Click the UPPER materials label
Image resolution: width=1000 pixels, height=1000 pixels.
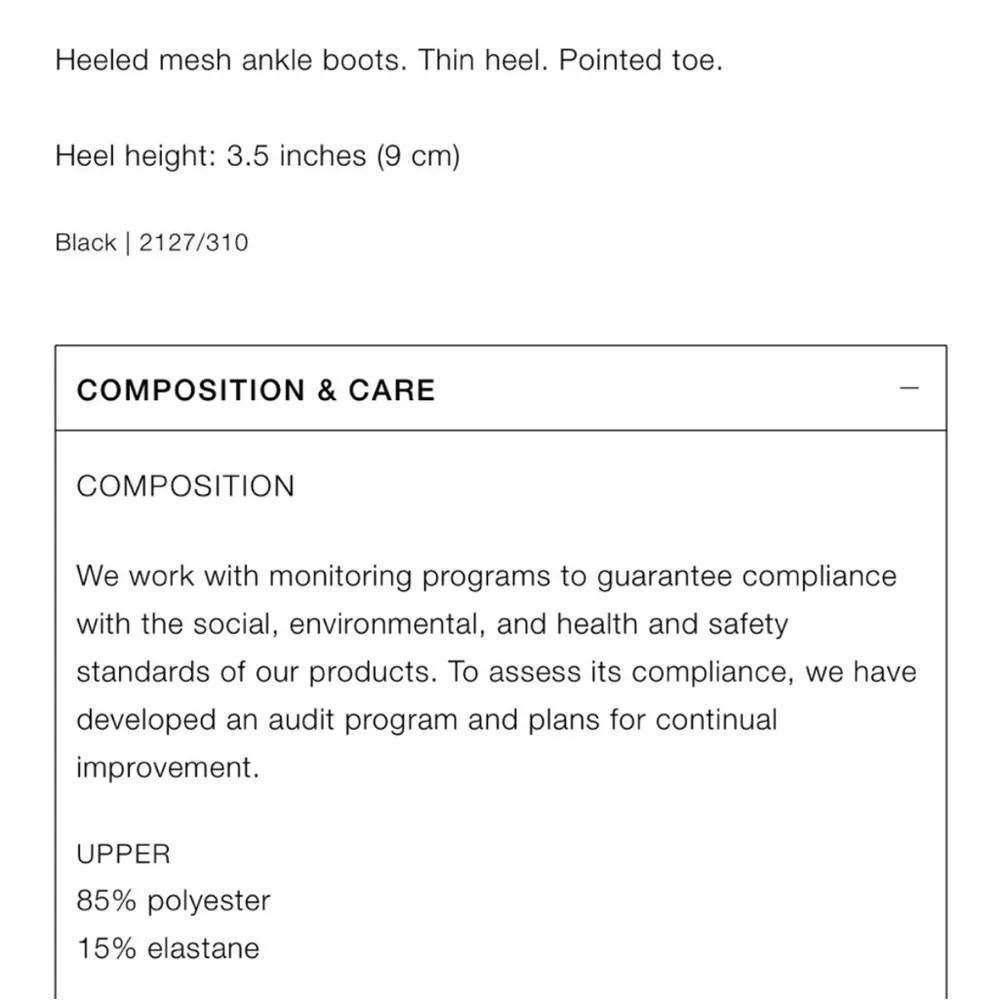122,853
